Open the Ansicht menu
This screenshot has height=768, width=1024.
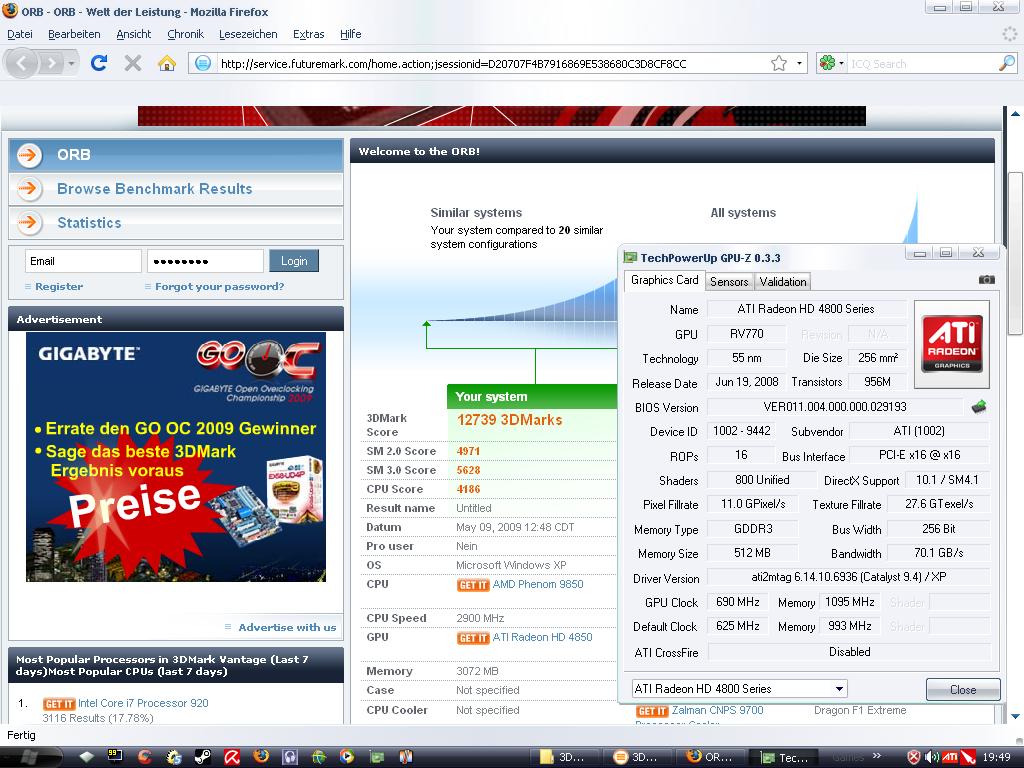[134, 34]
